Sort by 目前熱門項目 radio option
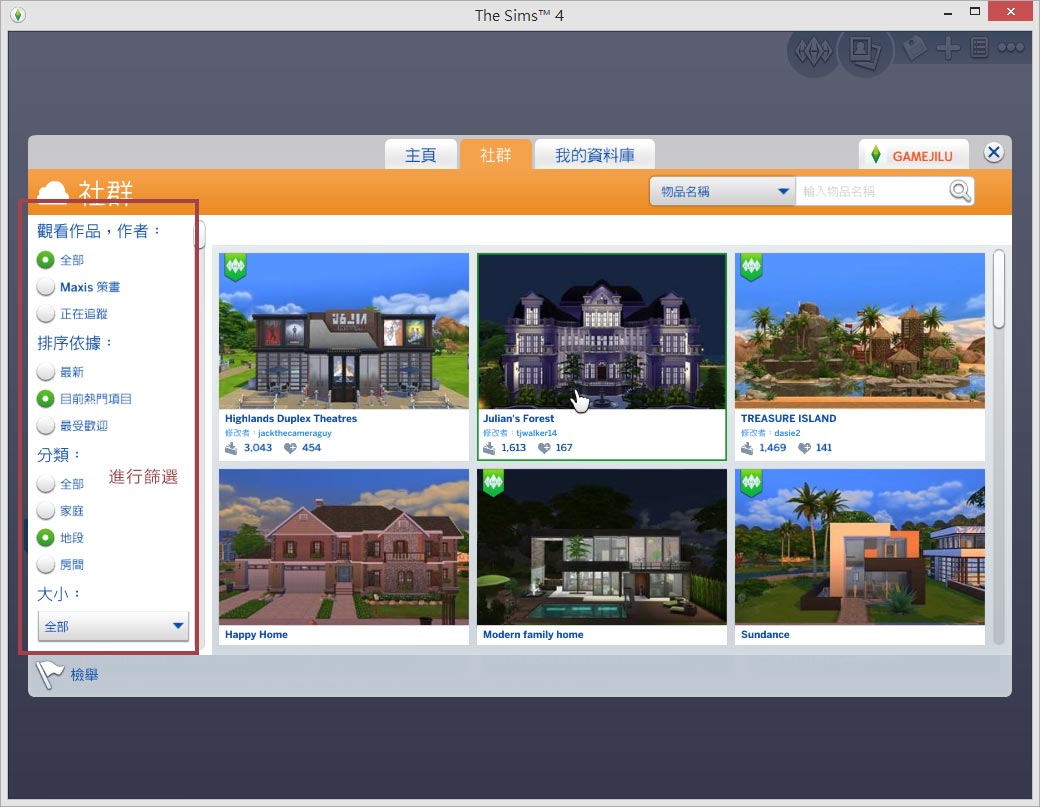1040x807 pixels. (x=45, y=399)
